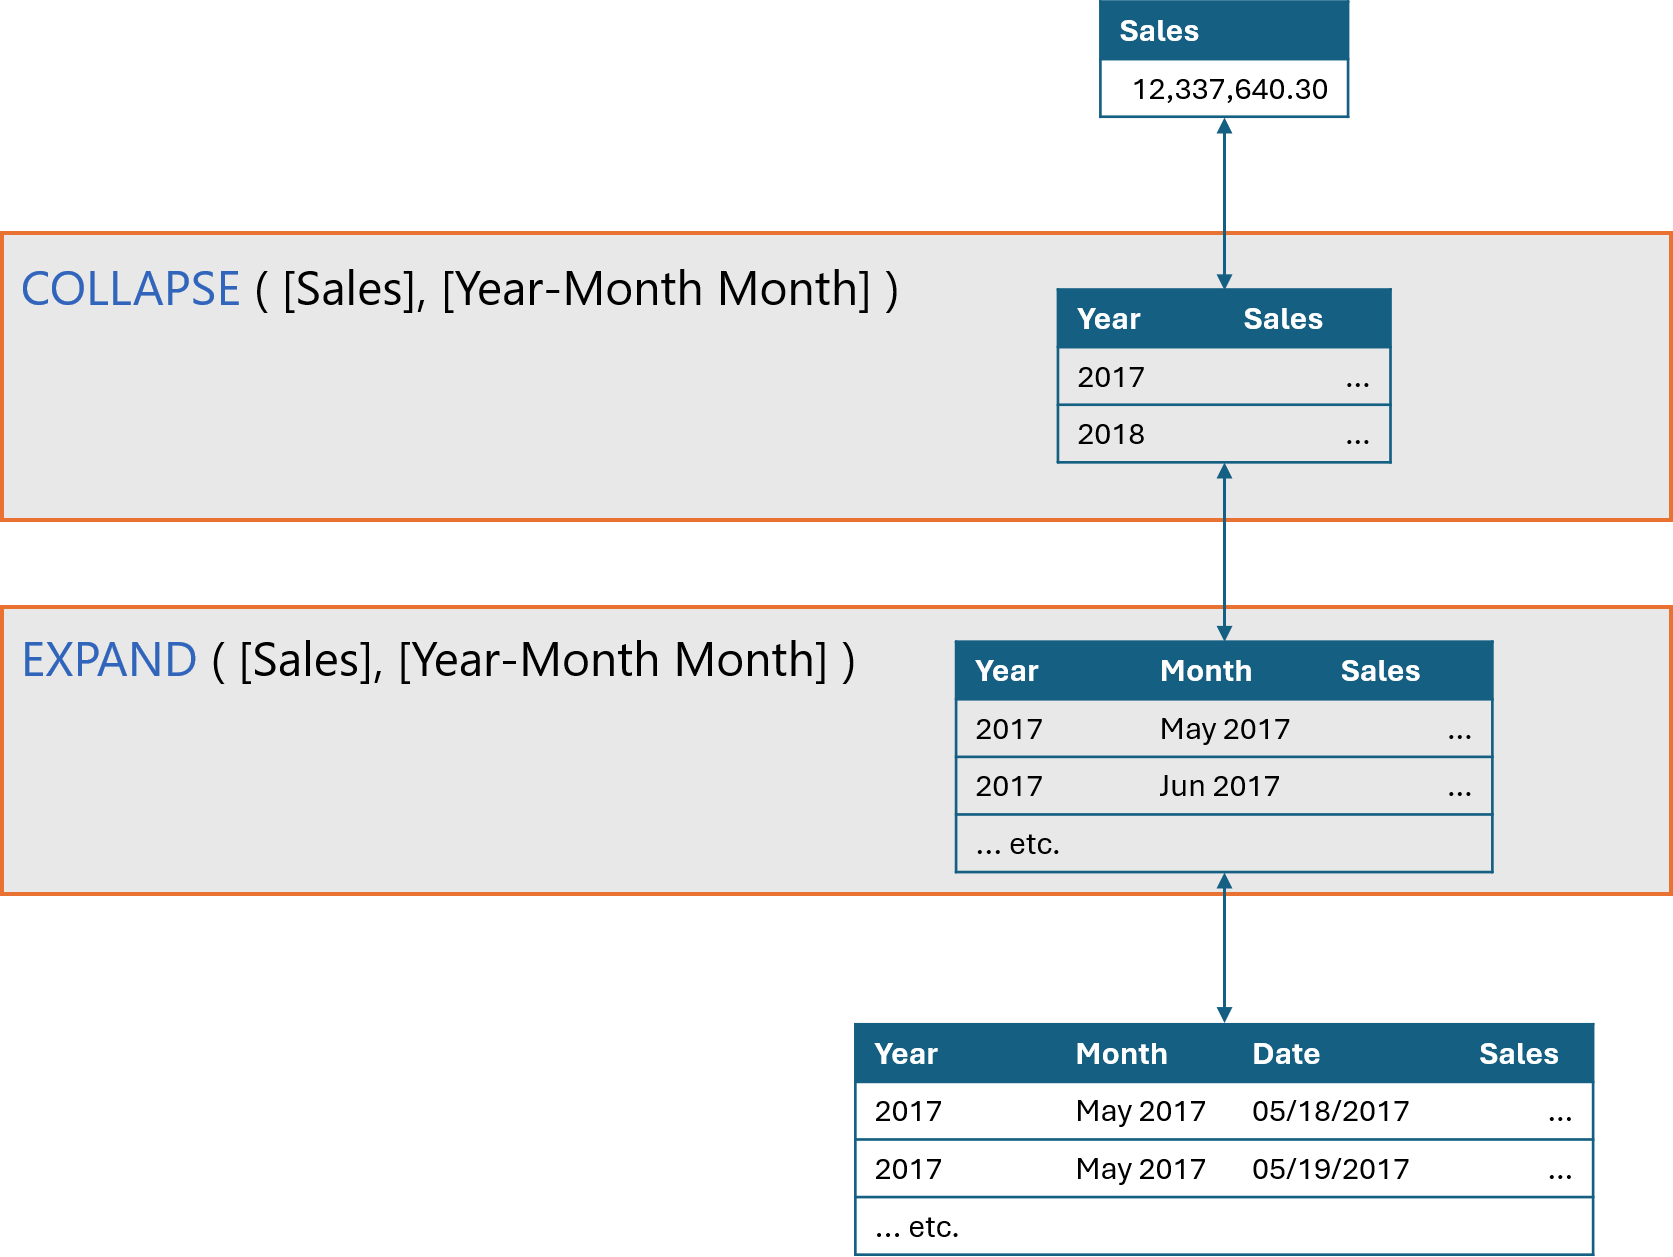Click the Date column header in bottom table
Screen dimensions: 1673x1257
point(1286,1054)
